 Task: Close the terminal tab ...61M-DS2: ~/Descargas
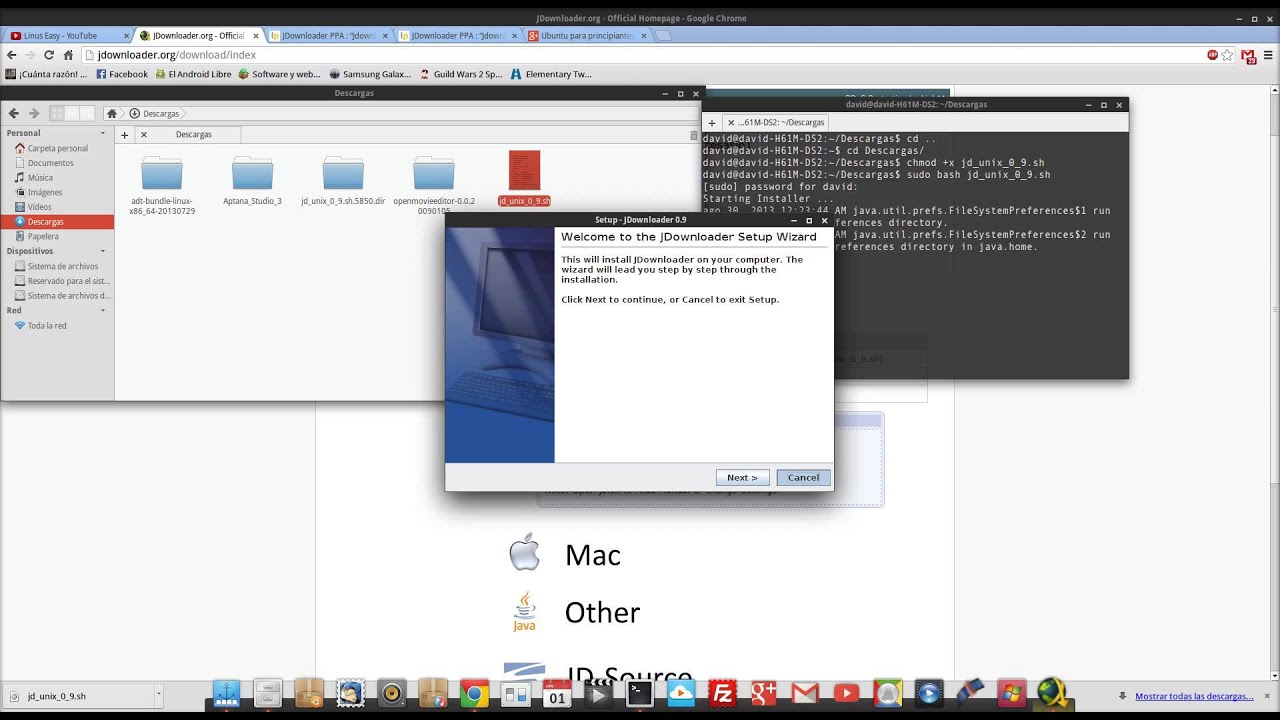pos(730,122)
